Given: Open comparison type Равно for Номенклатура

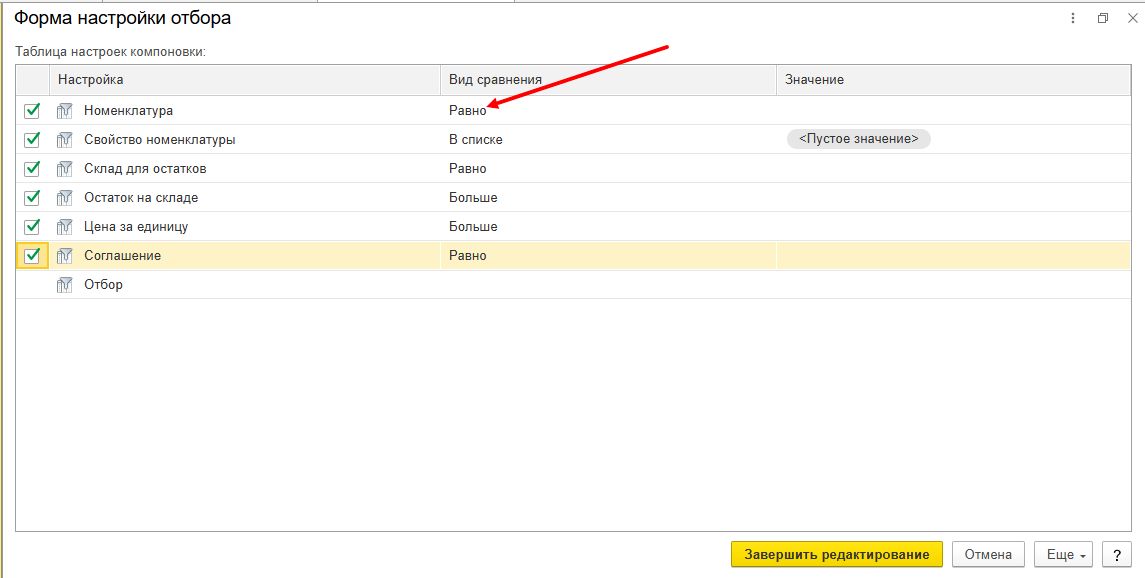Looking at the screenshot, I should click(x=468, y=111).
